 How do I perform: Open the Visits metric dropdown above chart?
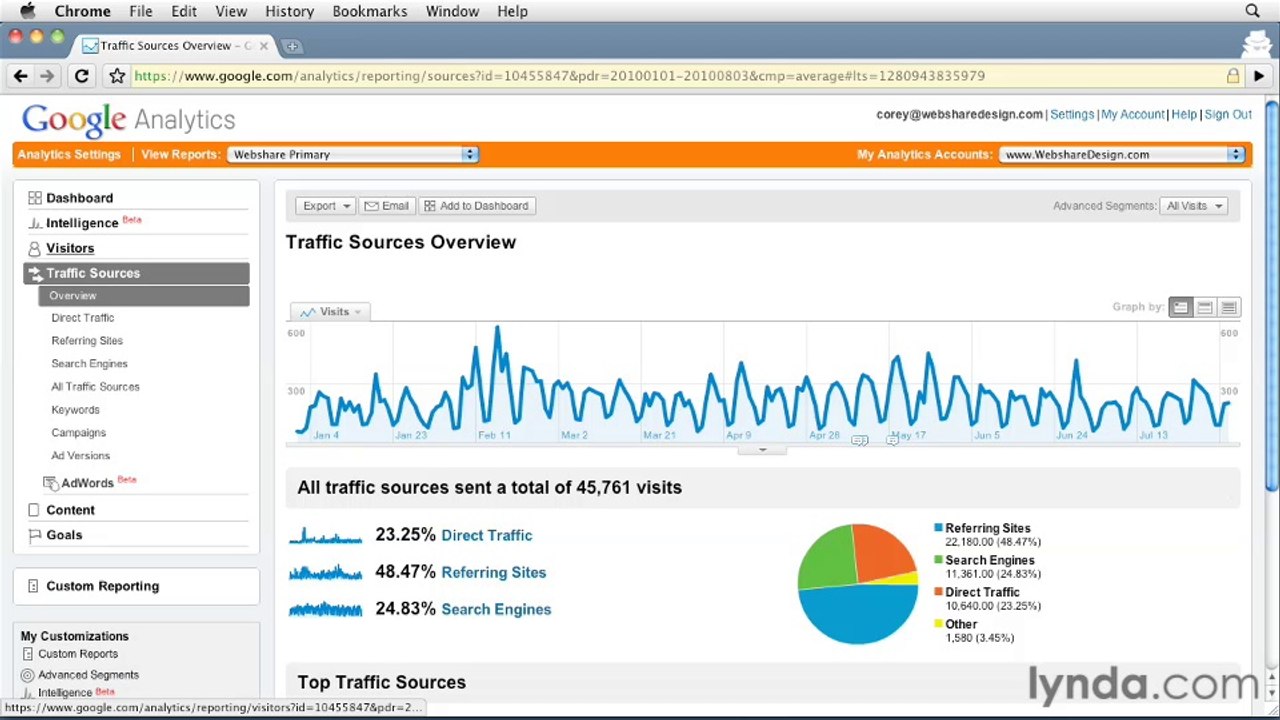point(330,312)
